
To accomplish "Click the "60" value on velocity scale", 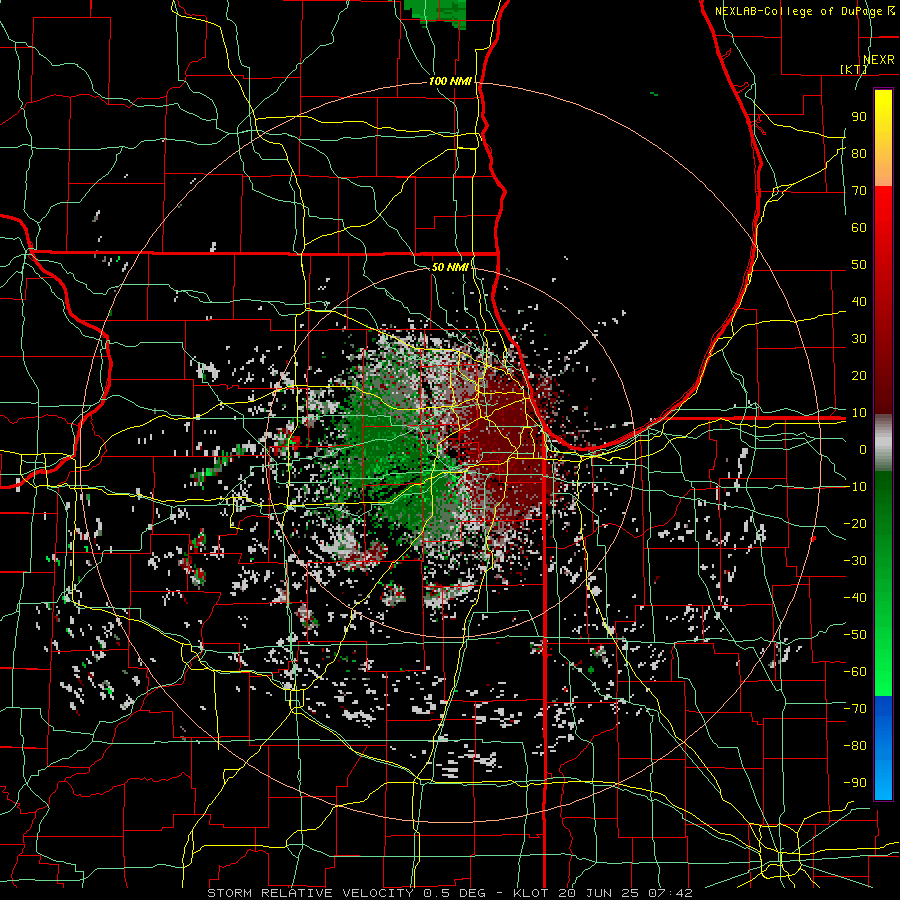I will [859, 227].
